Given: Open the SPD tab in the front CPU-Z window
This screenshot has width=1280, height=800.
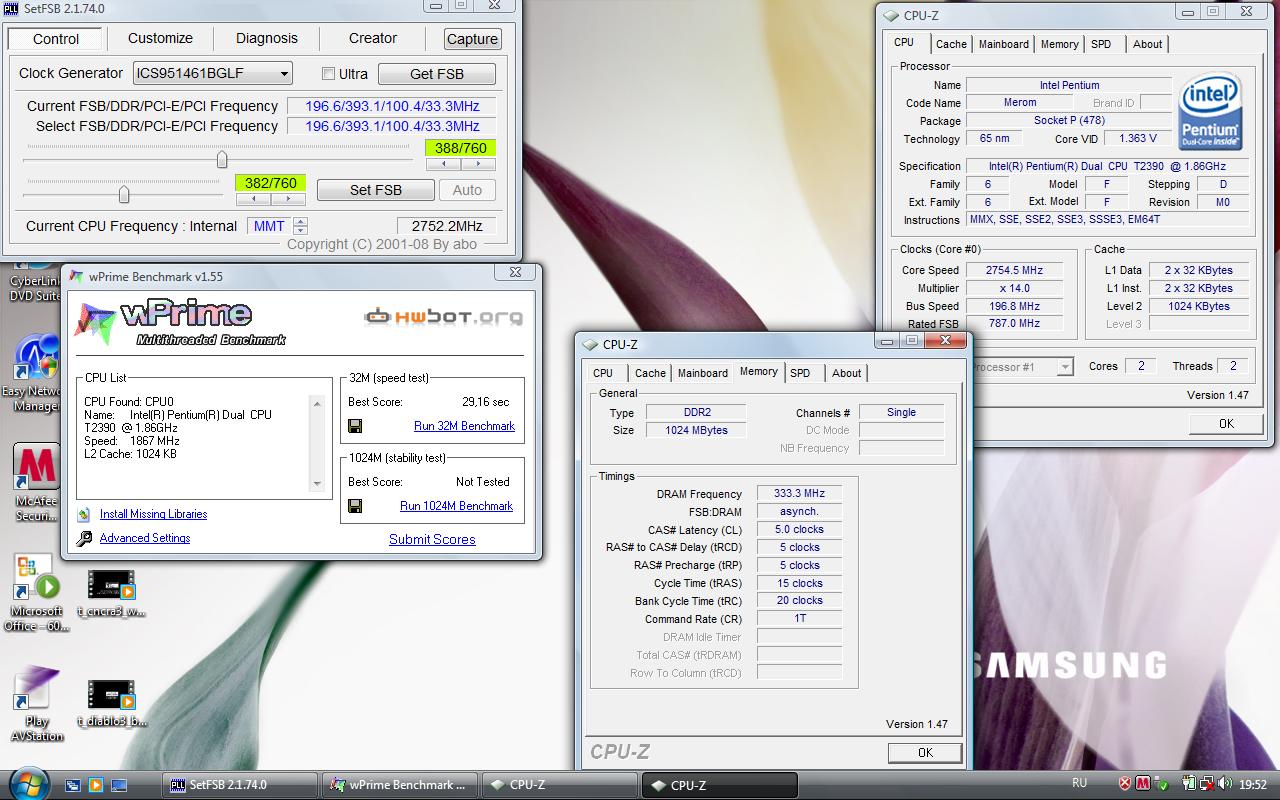Looking at the screenshot, I should (x=800, y=373).
